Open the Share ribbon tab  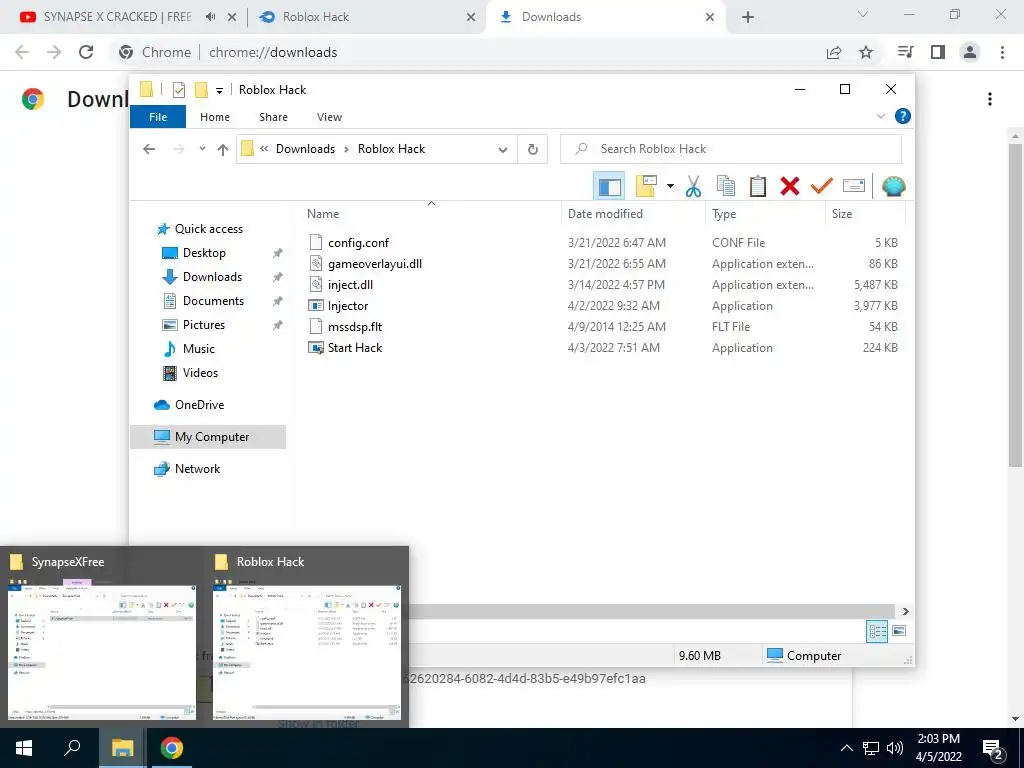[273, 117]
